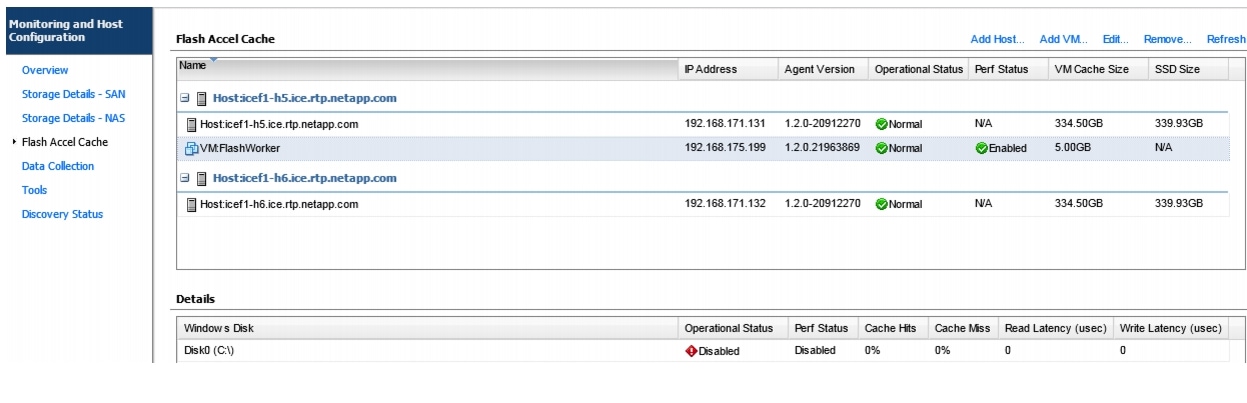This screenshot has height=403, width=1247.
Task: Sort by the Operational Status column header
Action: click(x=918, y=69)
